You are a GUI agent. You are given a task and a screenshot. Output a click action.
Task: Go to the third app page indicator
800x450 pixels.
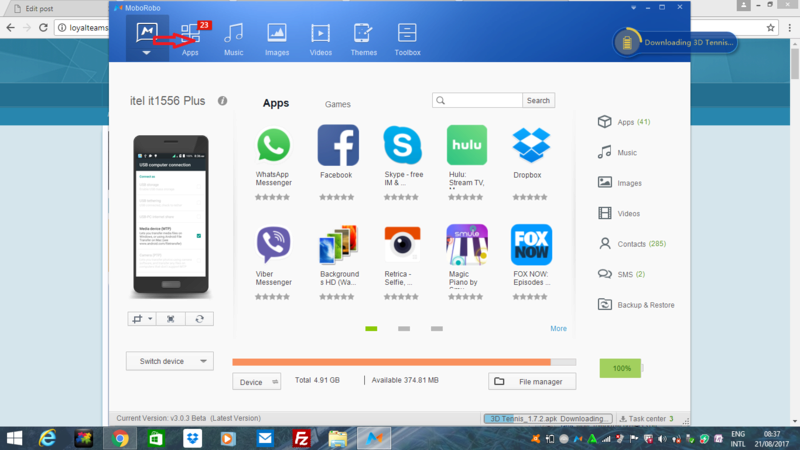pos(437,329)
